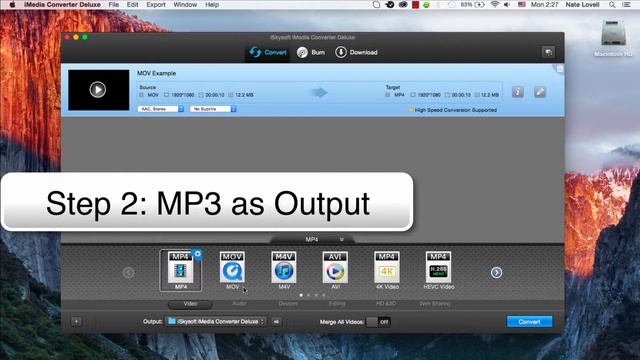Image resolution: width=640 pixels, height=360 pixels.
Task: Select the Editing format category tab
Action: 337,304
